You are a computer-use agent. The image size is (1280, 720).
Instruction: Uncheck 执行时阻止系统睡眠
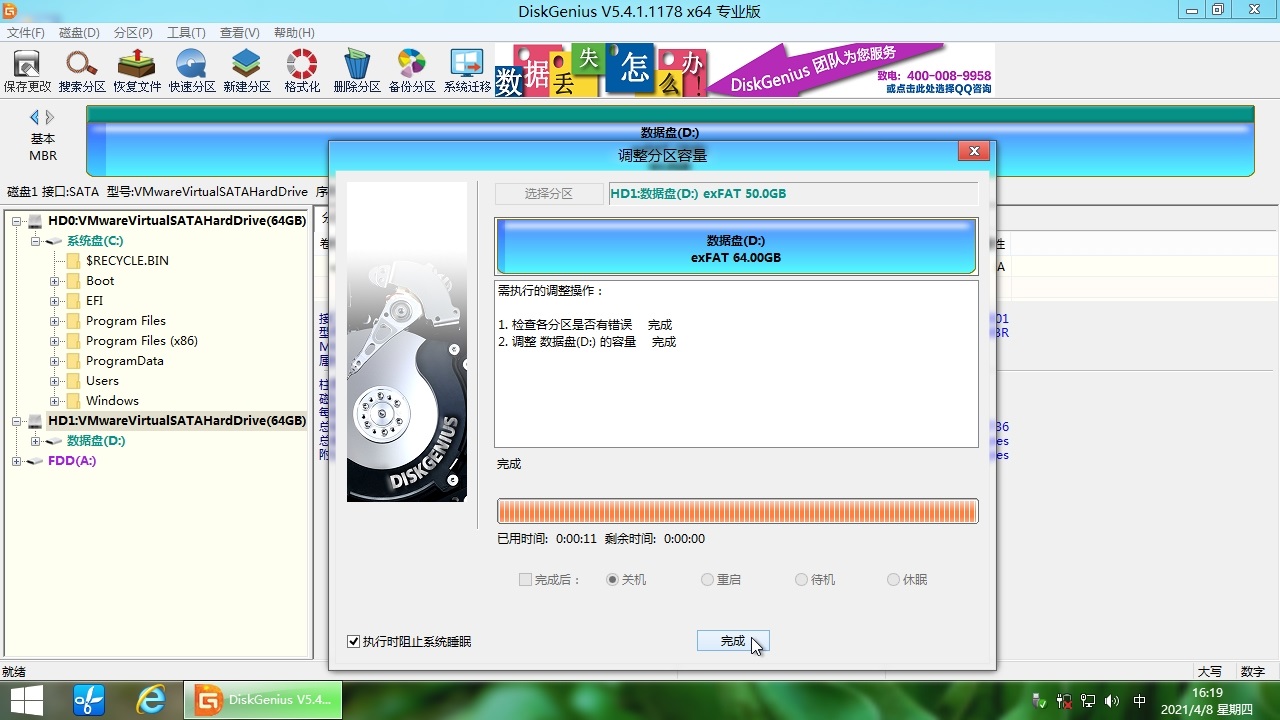pos(353,642)
